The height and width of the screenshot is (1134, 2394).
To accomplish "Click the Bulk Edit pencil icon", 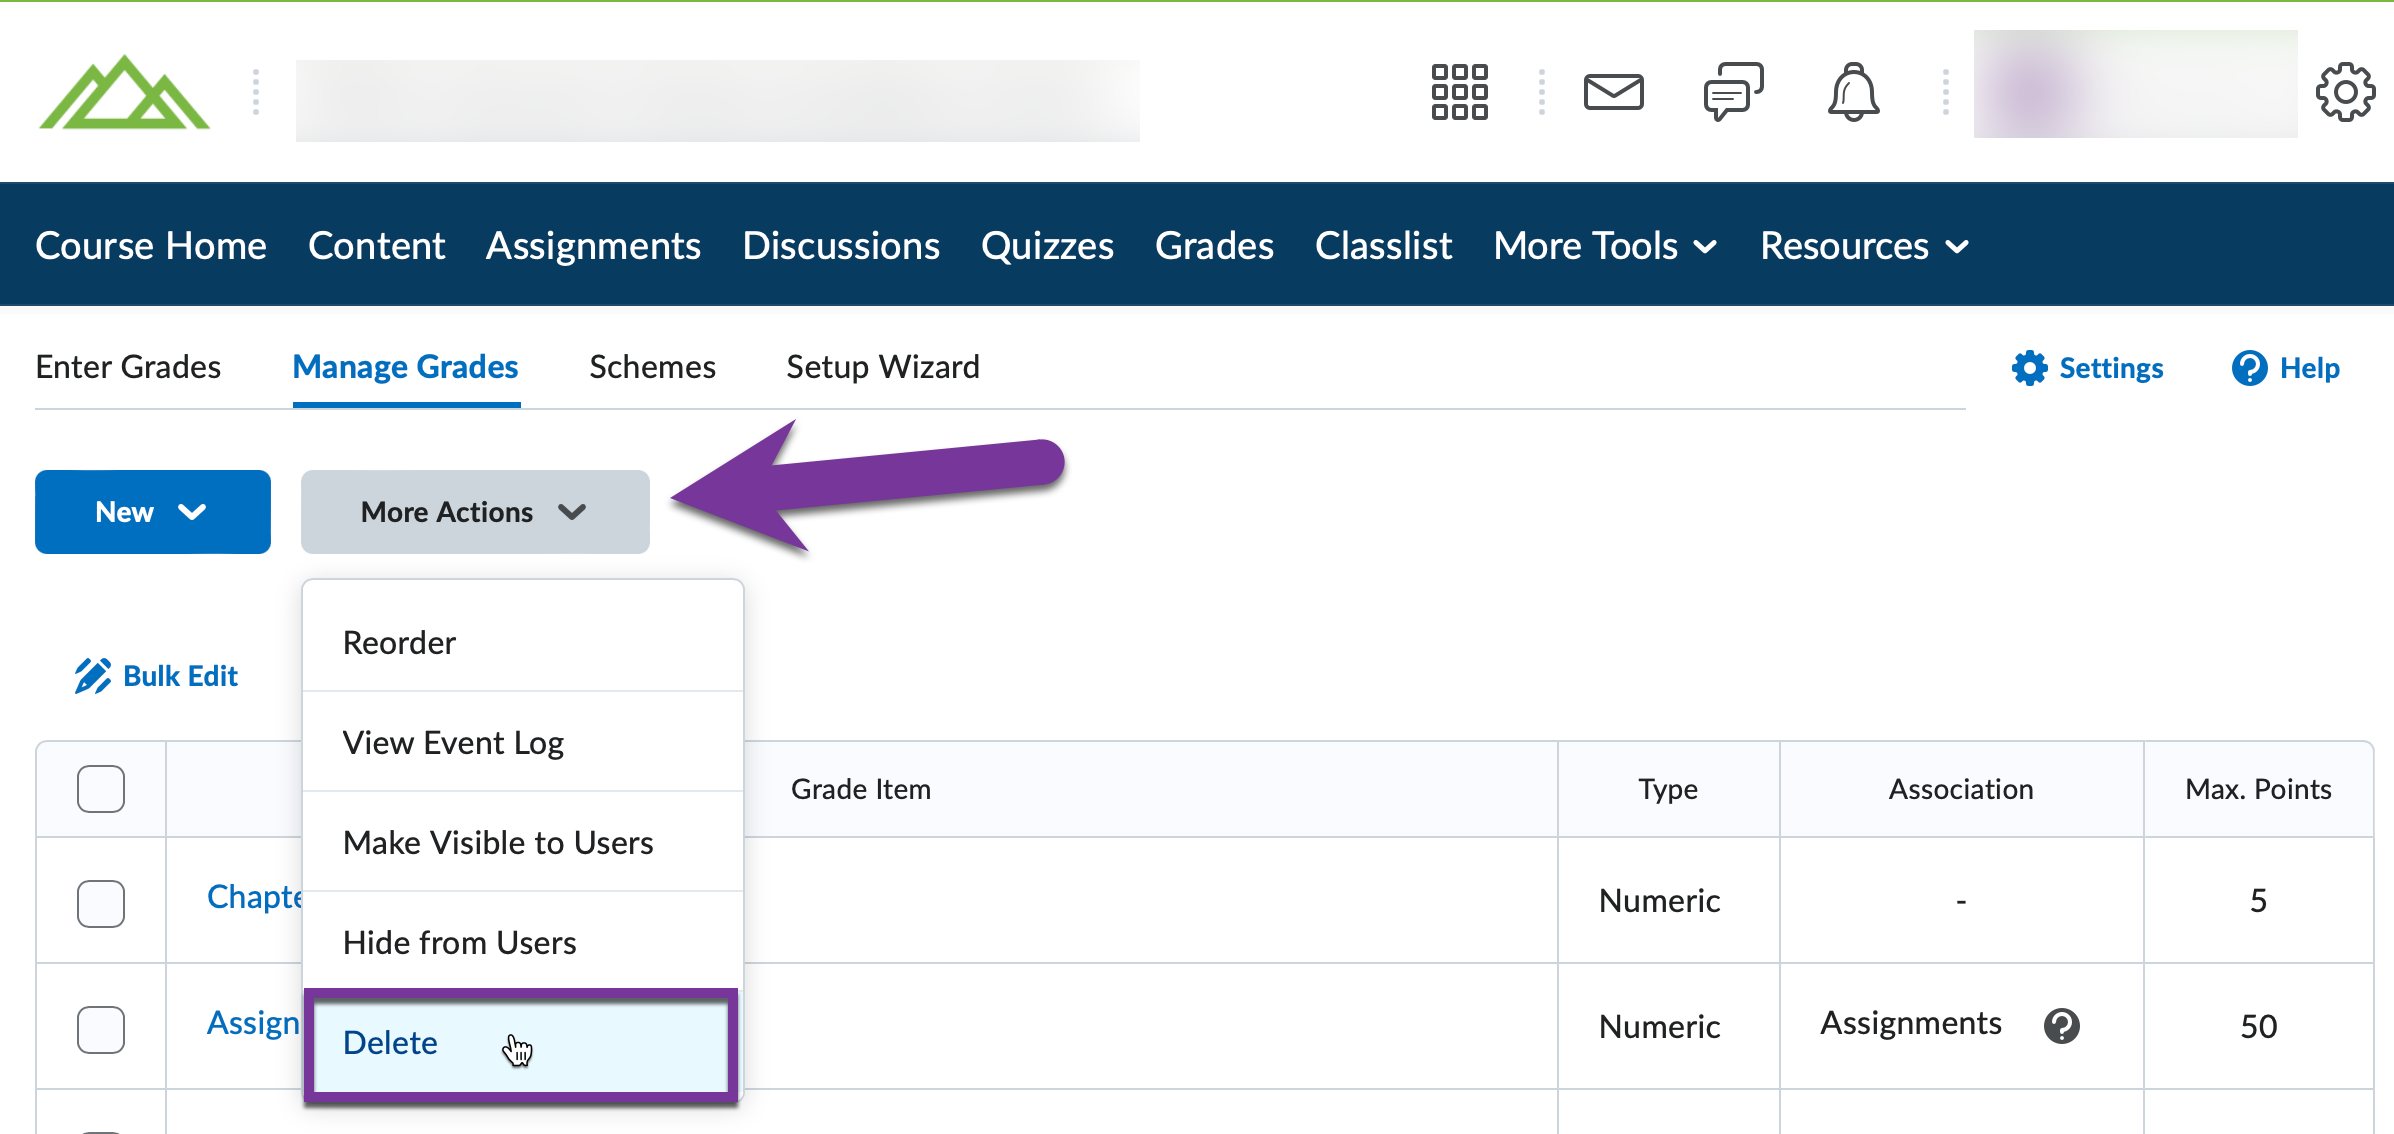I will 93,675.
